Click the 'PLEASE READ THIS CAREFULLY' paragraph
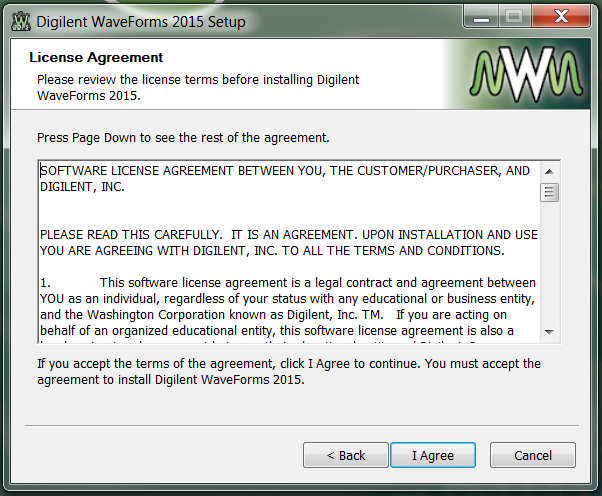The height and width of the screenshot is (496, 602). [x=289, y=243]
